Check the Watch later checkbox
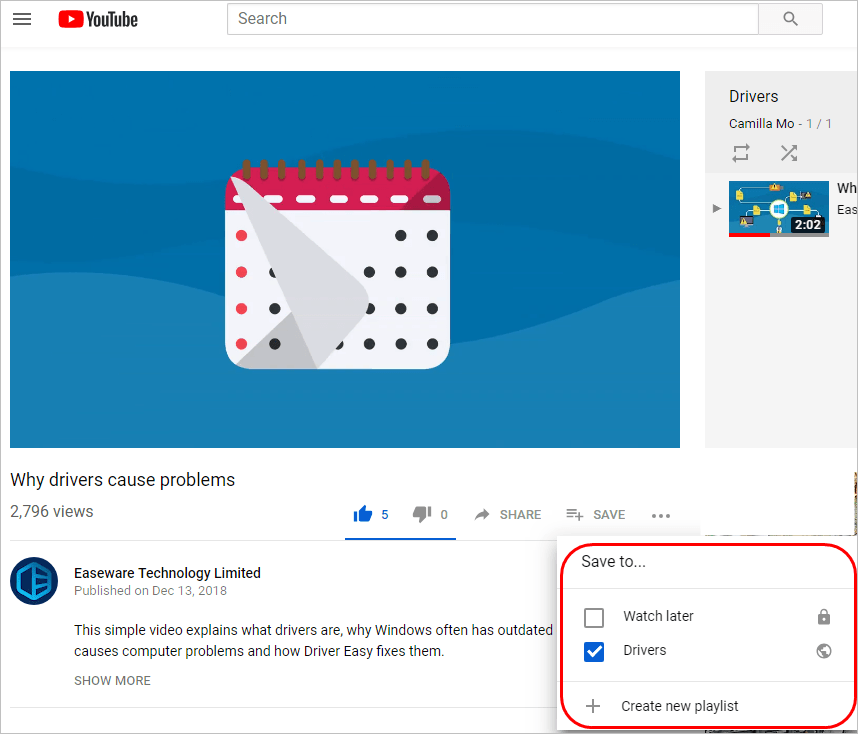The height and width of the screenshot is (734, 858). pyautogui.click(x=594, y=617)
